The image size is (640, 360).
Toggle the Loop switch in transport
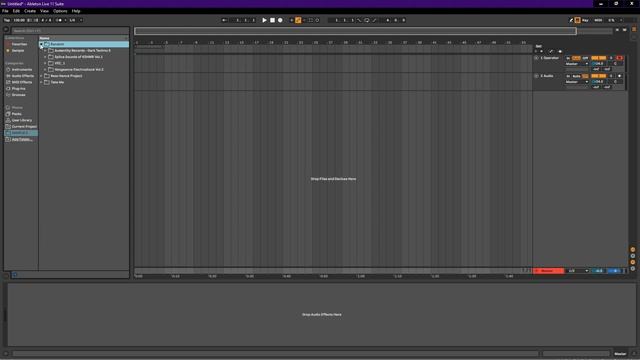tap(367, 20)
